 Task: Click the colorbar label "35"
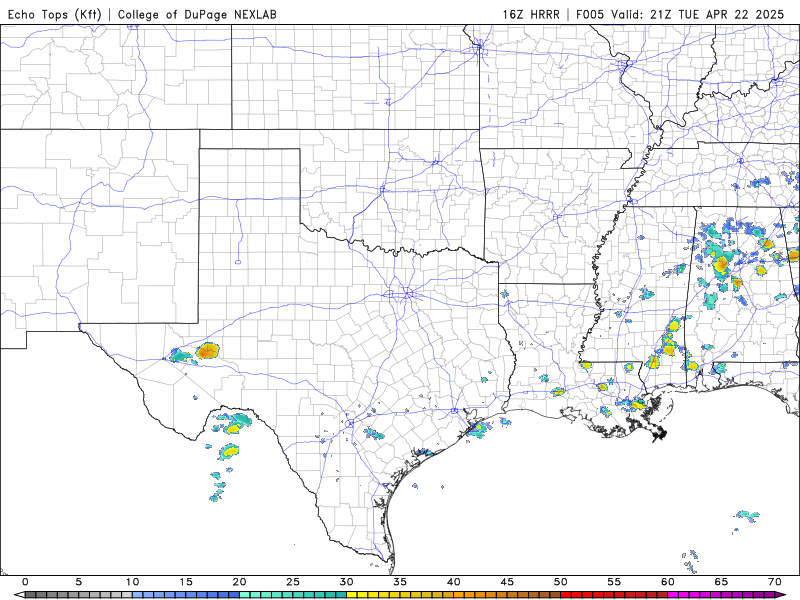click(x=400, y=582)
